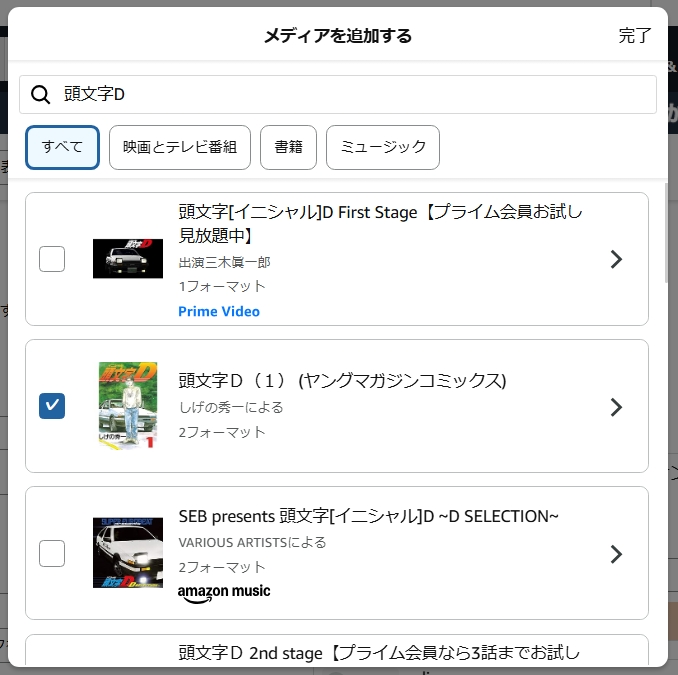Click the search field containing 頭文字D
678x675 pixels.
pyautogui.click(x=338, y=94)
